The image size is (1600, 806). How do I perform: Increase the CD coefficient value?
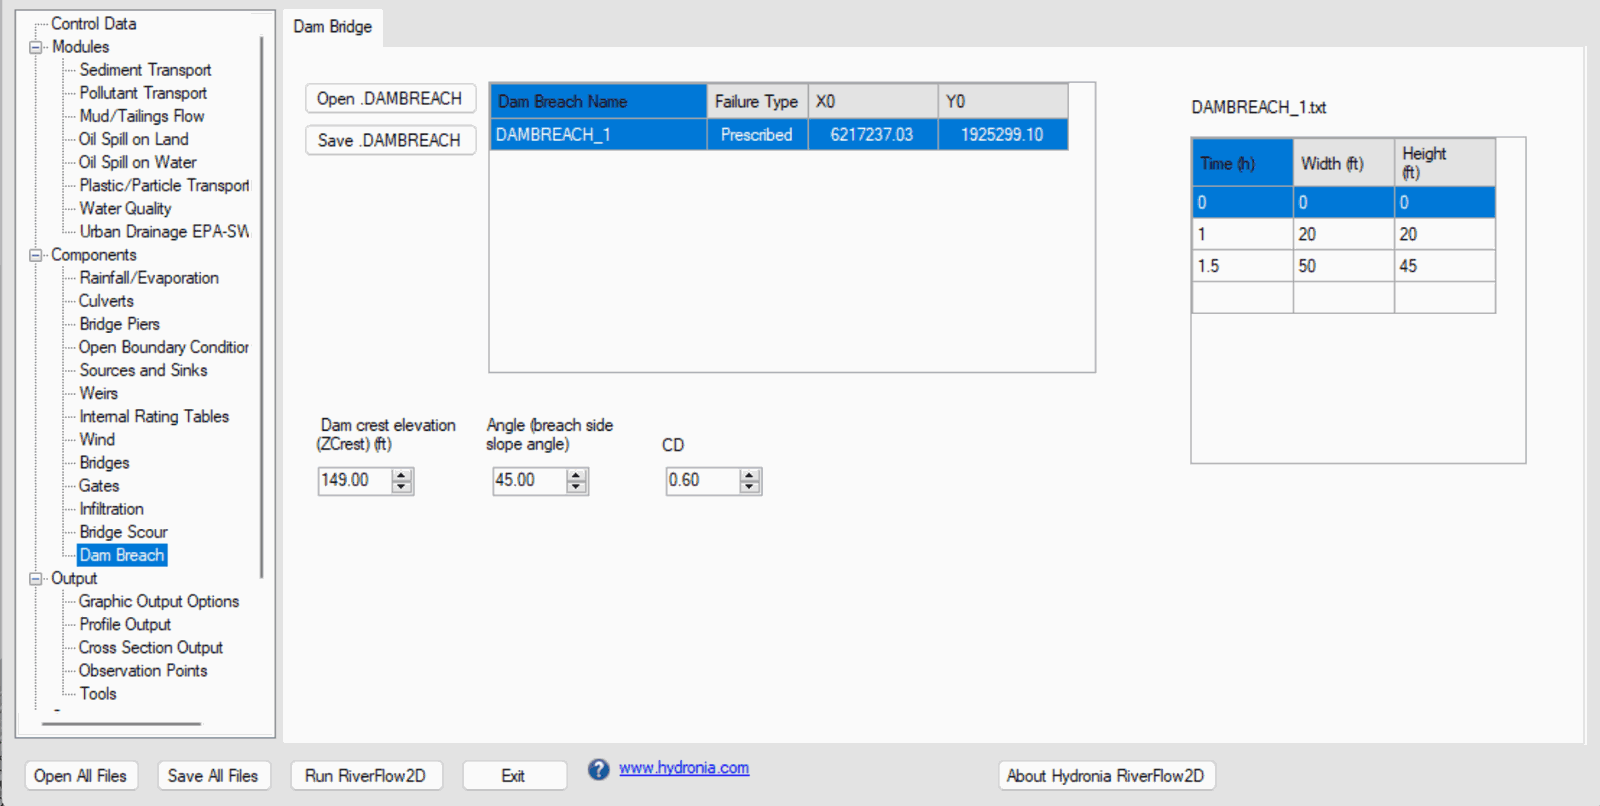(x=750, y=475)
